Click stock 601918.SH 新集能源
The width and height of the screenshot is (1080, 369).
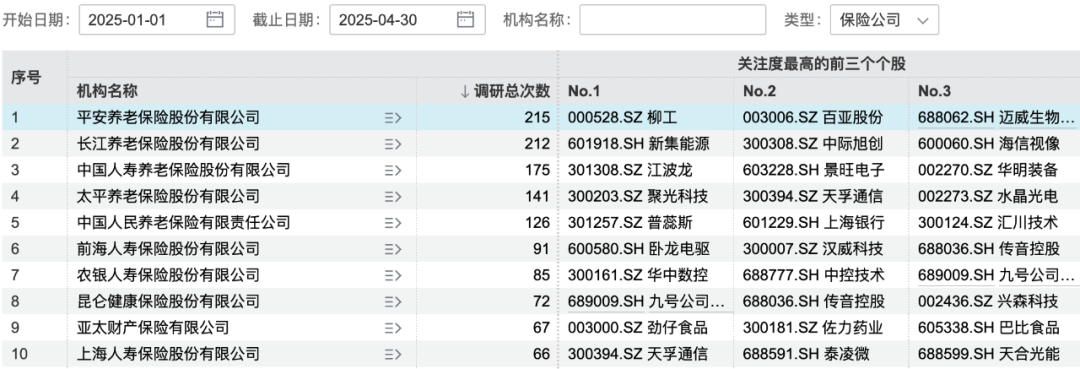click(x=638, y=144)
